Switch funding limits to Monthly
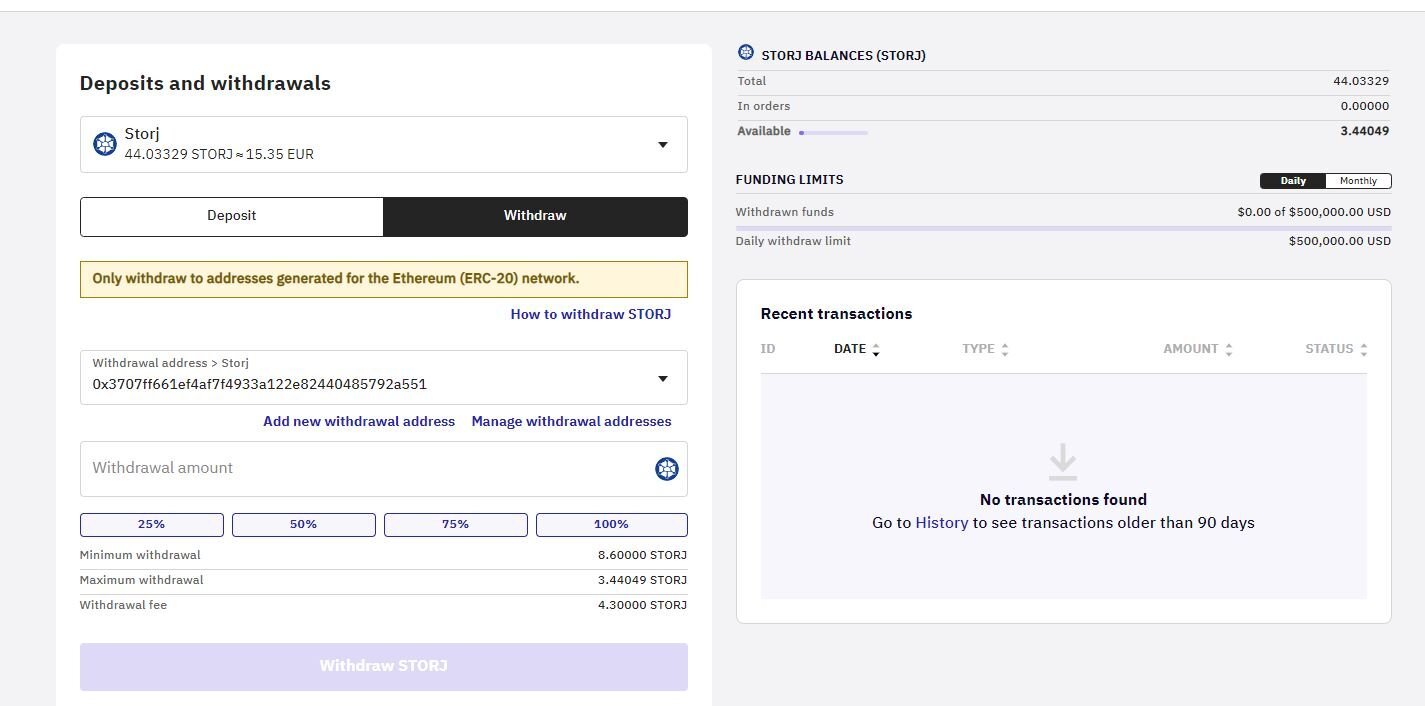Image resolution: width=1425 pixels, height=706 pixels. point(1358,181)
